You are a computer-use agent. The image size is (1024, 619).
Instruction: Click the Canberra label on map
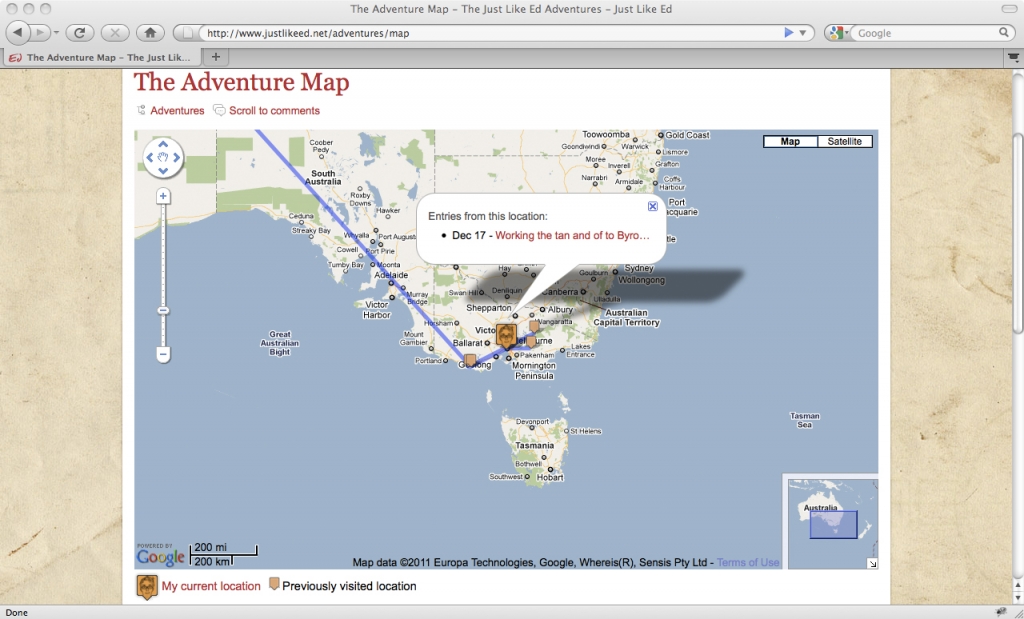pos(560,292)
